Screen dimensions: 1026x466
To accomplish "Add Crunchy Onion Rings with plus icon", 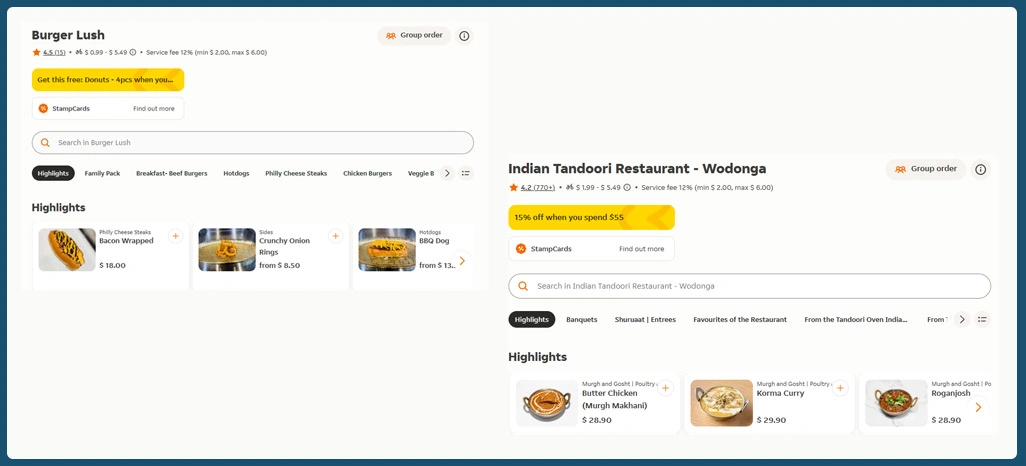I will [335, 236].
